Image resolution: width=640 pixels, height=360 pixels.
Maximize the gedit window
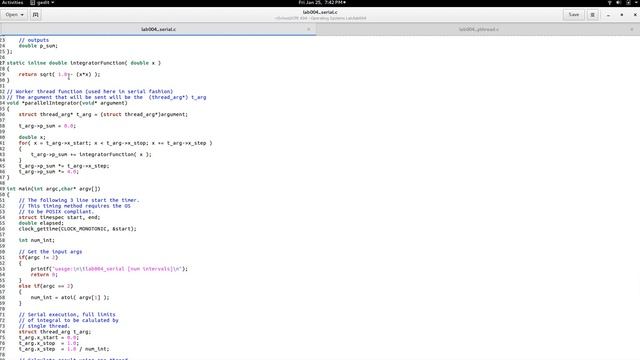pos(622,15)
